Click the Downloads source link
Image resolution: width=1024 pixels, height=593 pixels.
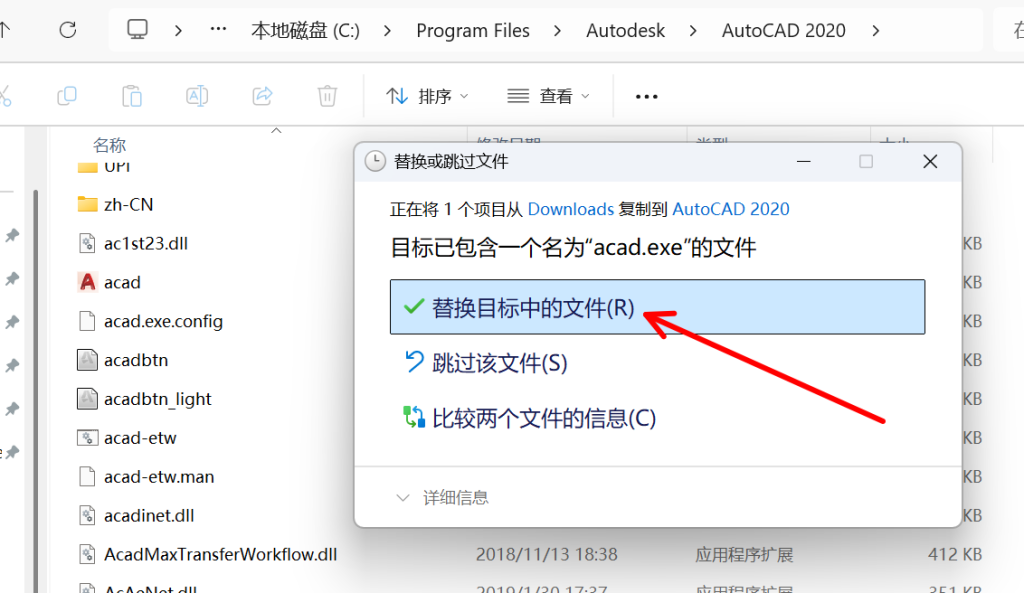pos(570,209)
